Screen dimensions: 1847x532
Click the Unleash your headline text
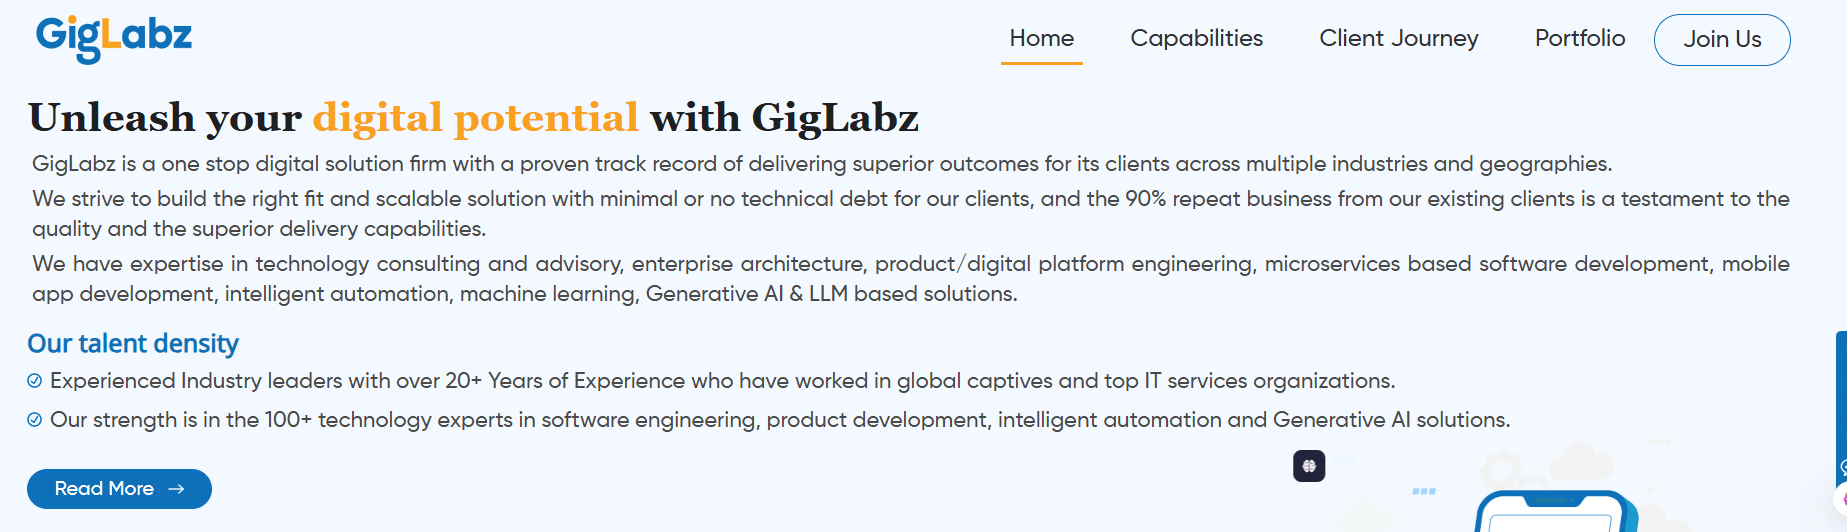pyautogui.click(x=165, y=118)
